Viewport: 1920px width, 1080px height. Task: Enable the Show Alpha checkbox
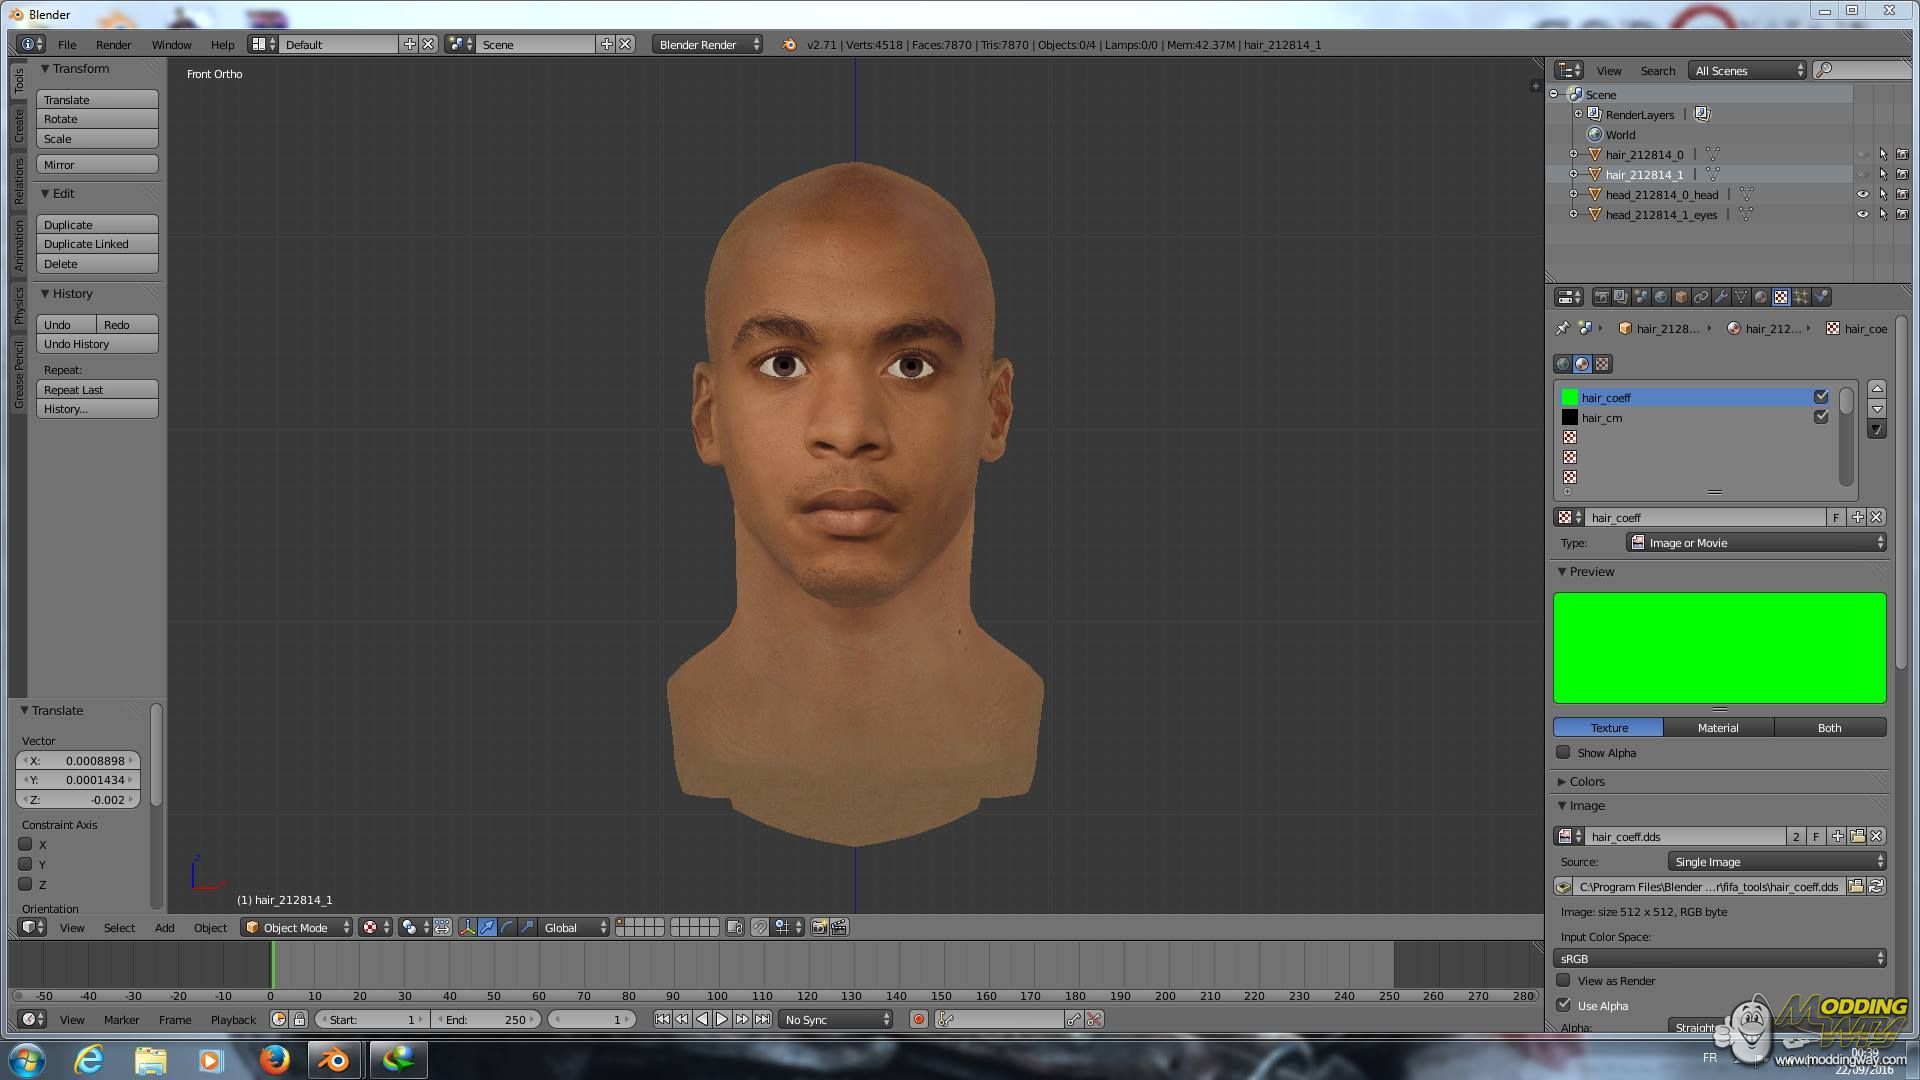[x=1564, y=753]
